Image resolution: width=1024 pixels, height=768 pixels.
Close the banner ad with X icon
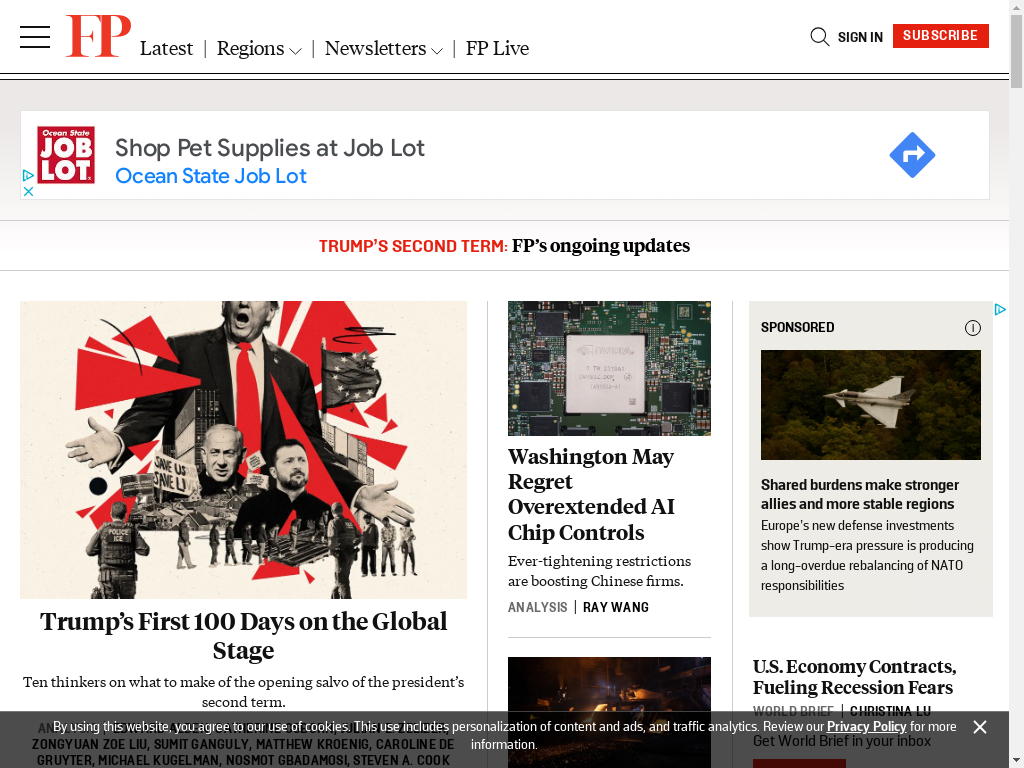pos(28,191)
